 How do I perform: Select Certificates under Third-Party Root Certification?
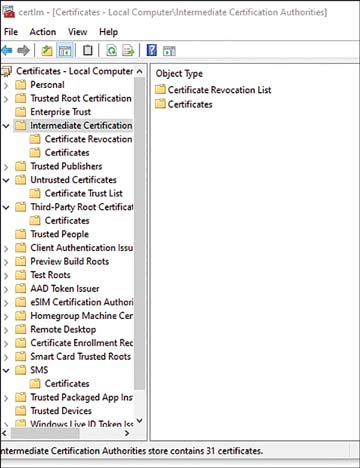(67, 221)
